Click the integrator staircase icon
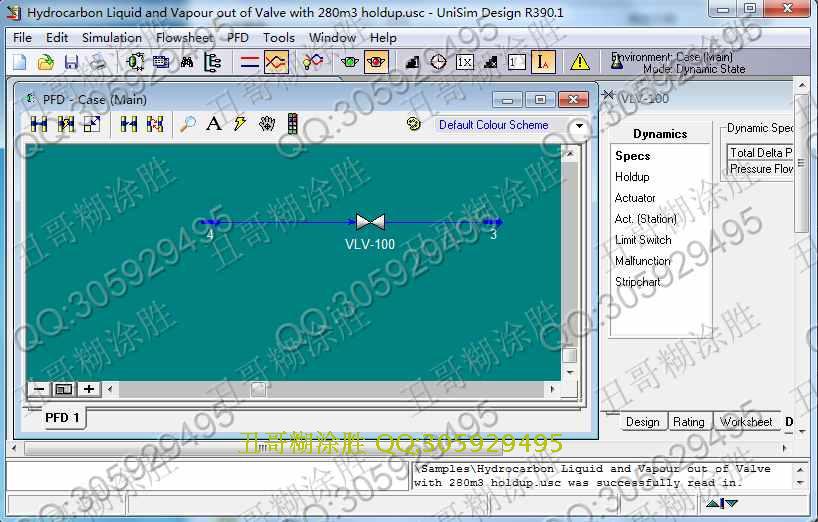Image resolution: width=818 pixels, height=522 pixels. tap(412, 62)
